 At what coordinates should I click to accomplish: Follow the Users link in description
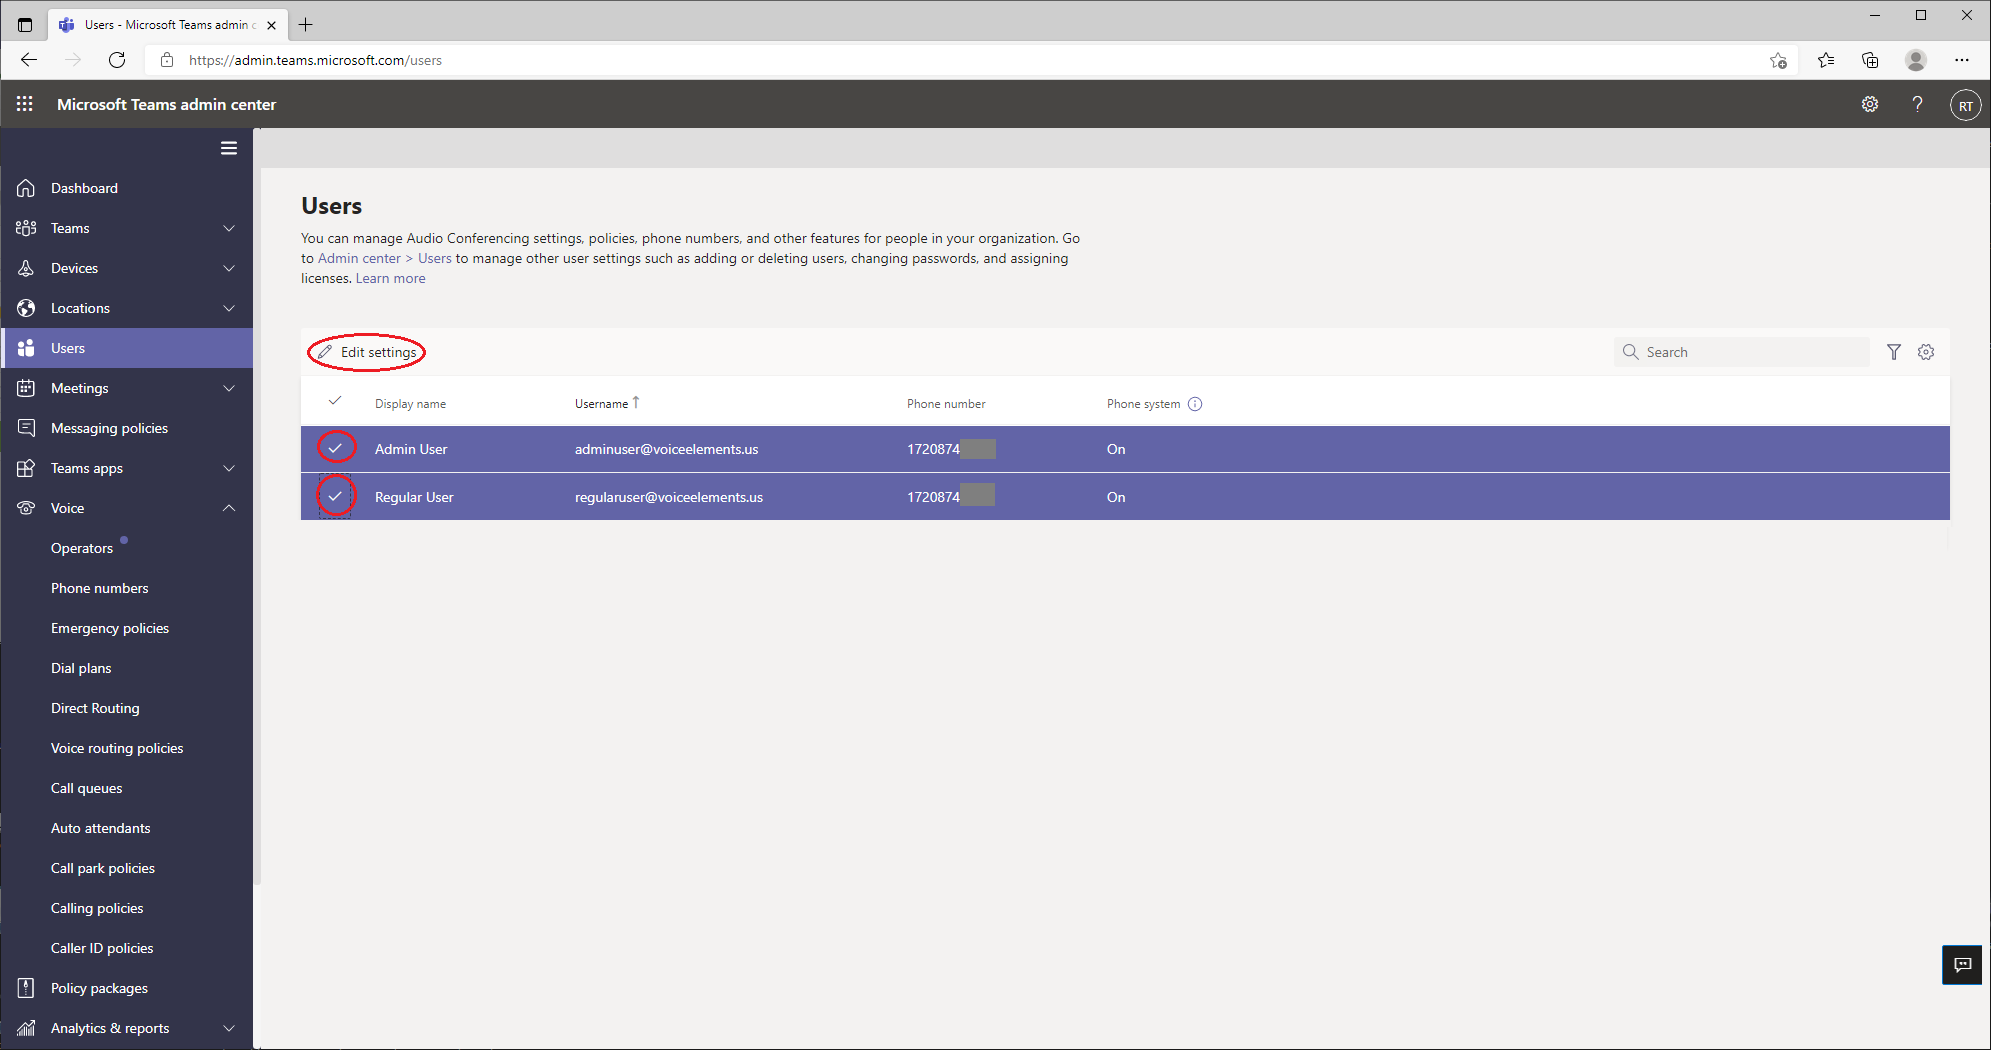pyautogui.click(x=435, y=258)
